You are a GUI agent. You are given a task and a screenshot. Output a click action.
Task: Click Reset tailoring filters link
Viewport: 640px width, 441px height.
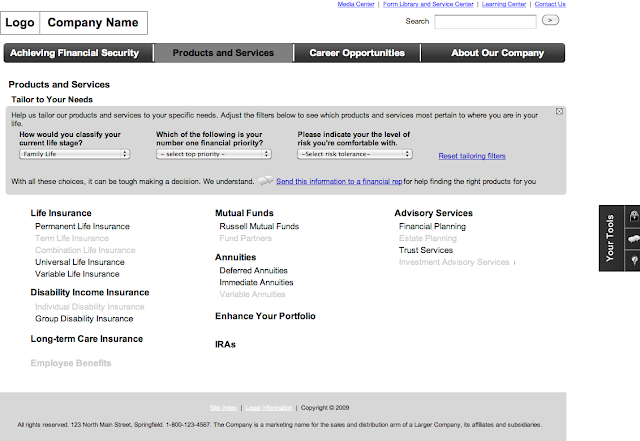point(472,156)
